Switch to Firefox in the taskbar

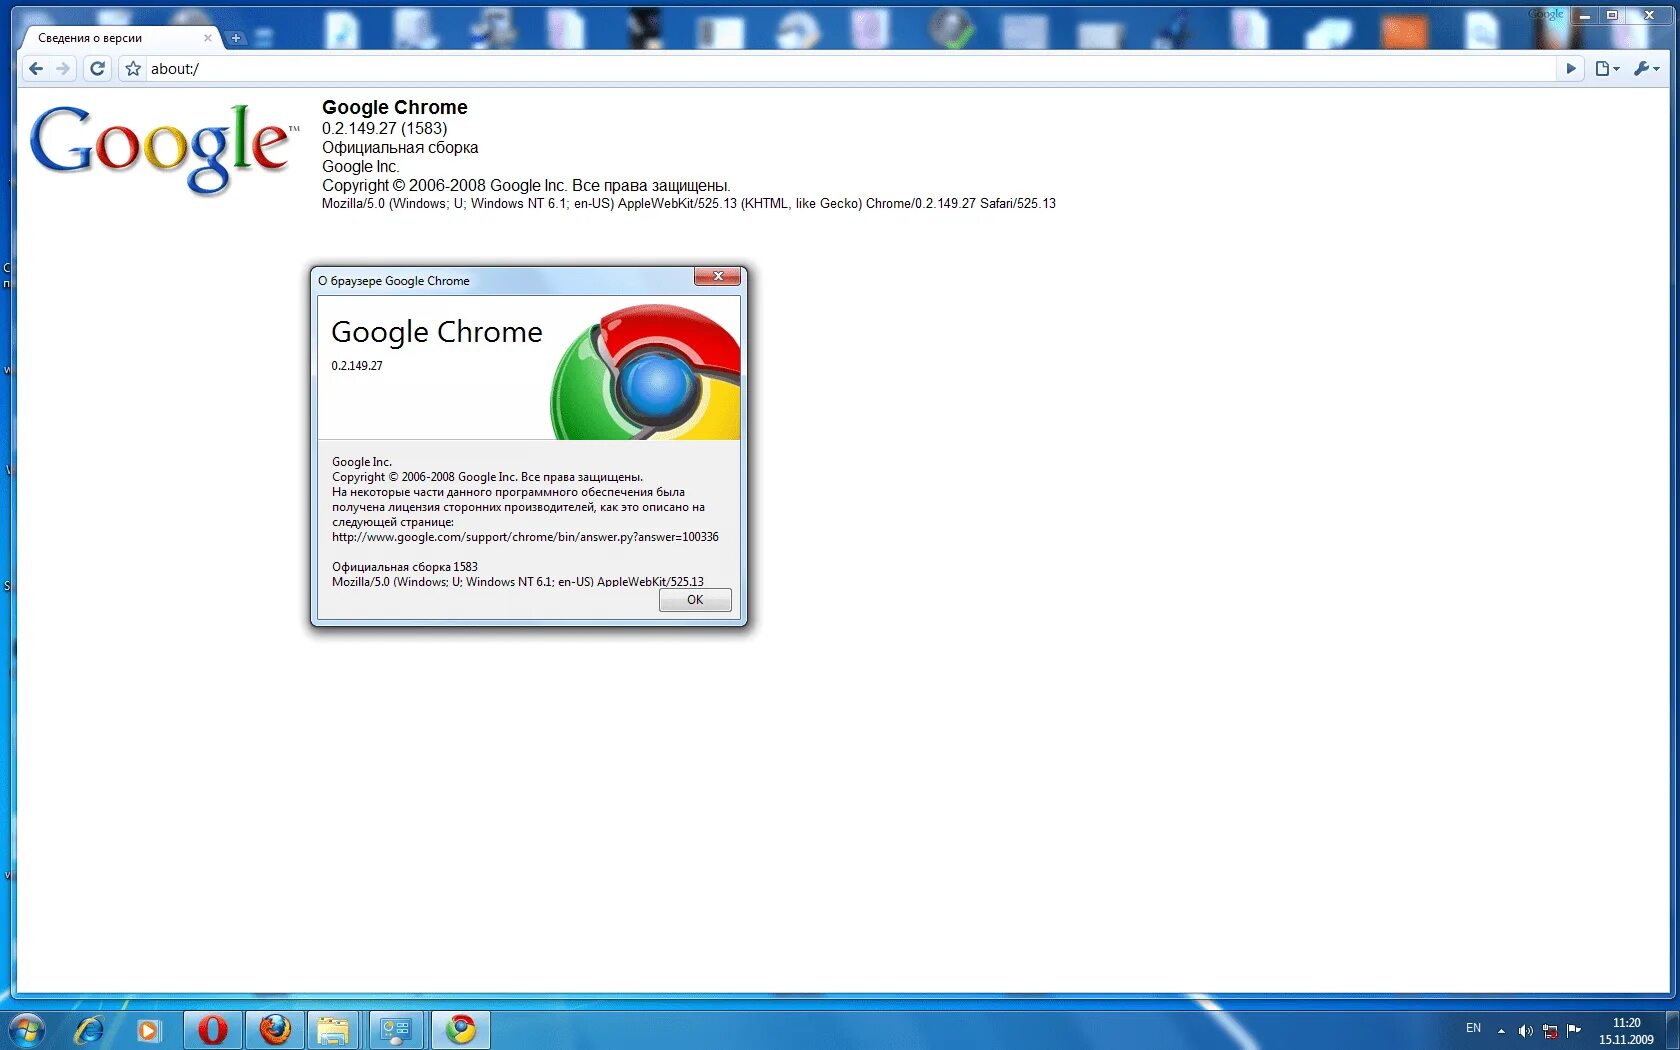point(274,1029)
